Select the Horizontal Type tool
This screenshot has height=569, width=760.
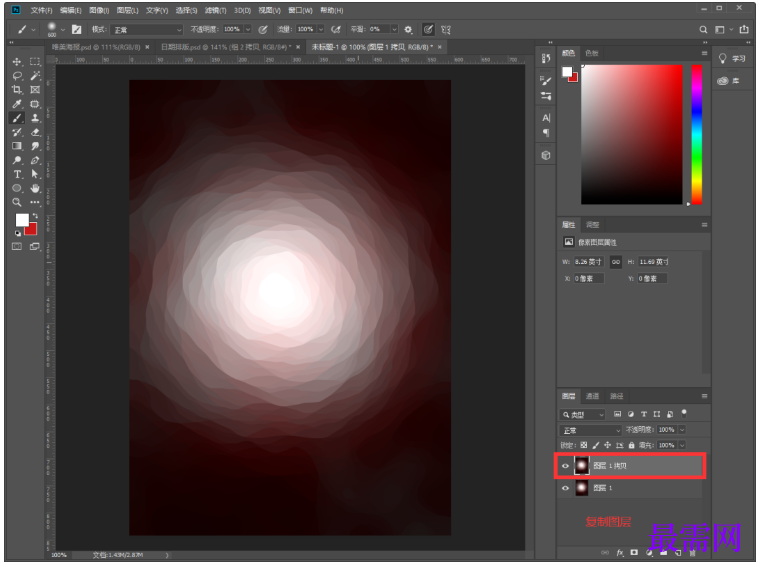point(17,174)
